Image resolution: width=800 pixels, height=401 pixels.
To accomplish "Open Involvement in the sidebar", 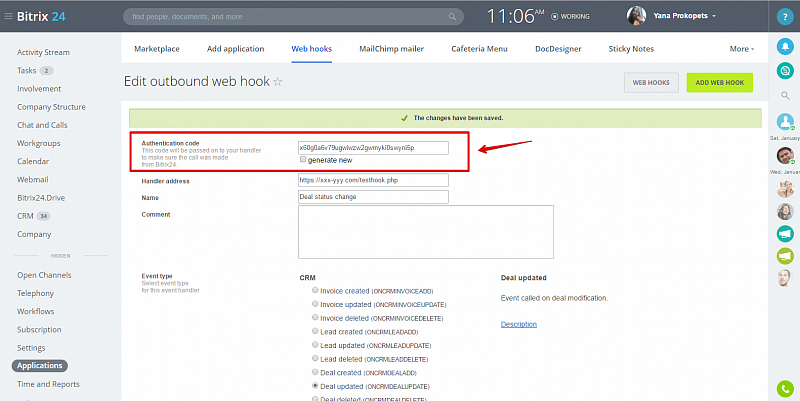I will coord(39,89).
